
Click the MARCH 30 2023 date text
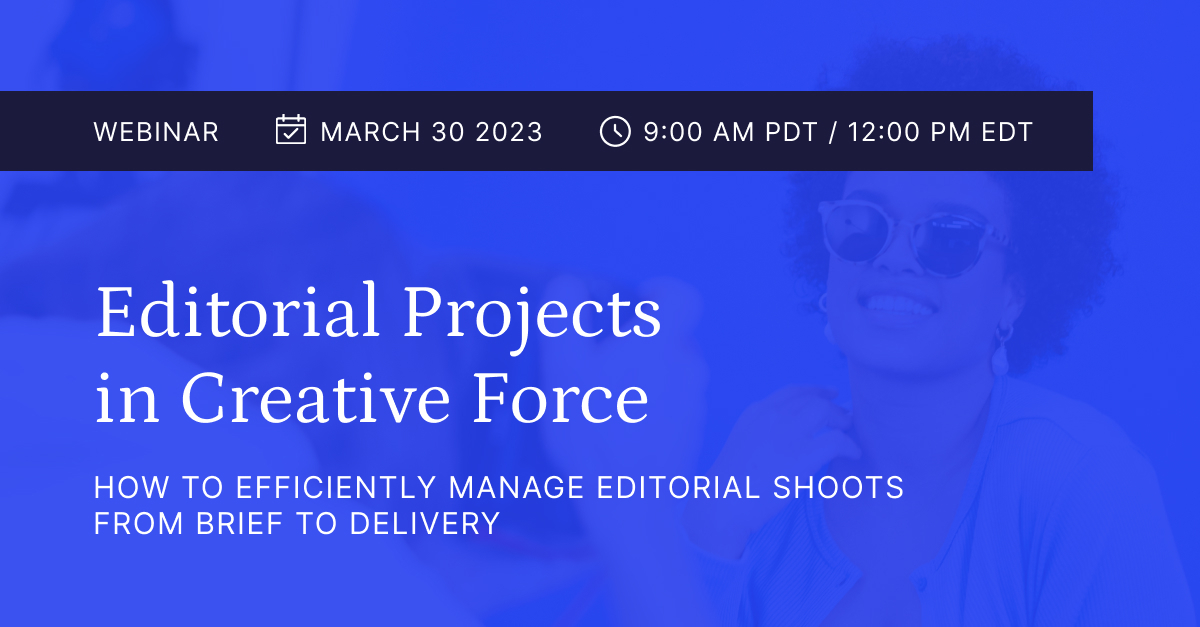tap(430, 131)
